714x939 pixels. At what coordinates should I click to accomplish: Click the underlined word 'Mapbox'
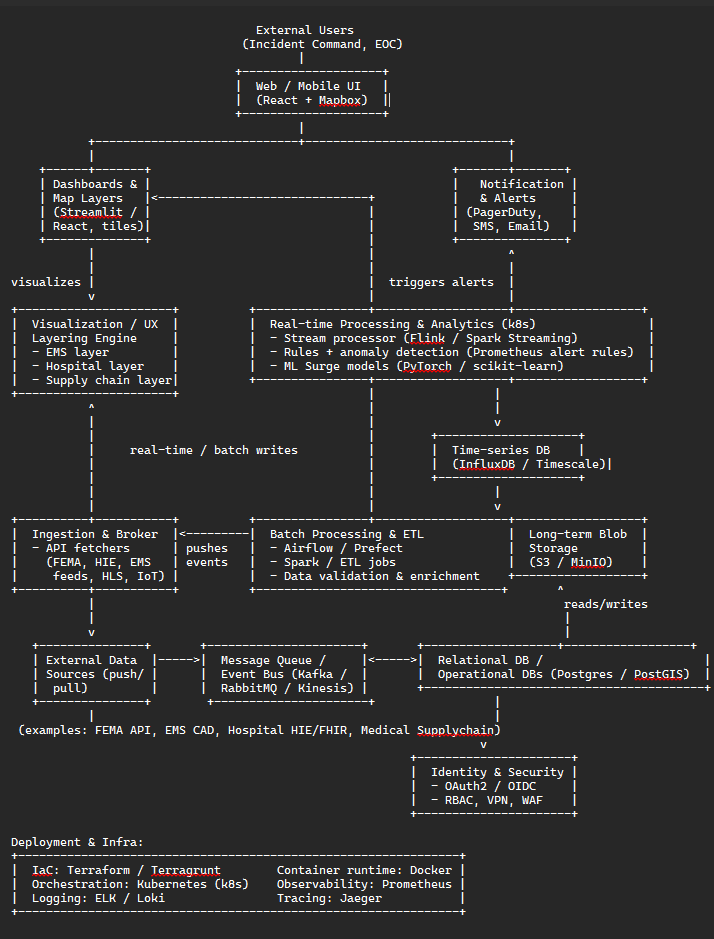pyautogui.click(x=340, y=100)
